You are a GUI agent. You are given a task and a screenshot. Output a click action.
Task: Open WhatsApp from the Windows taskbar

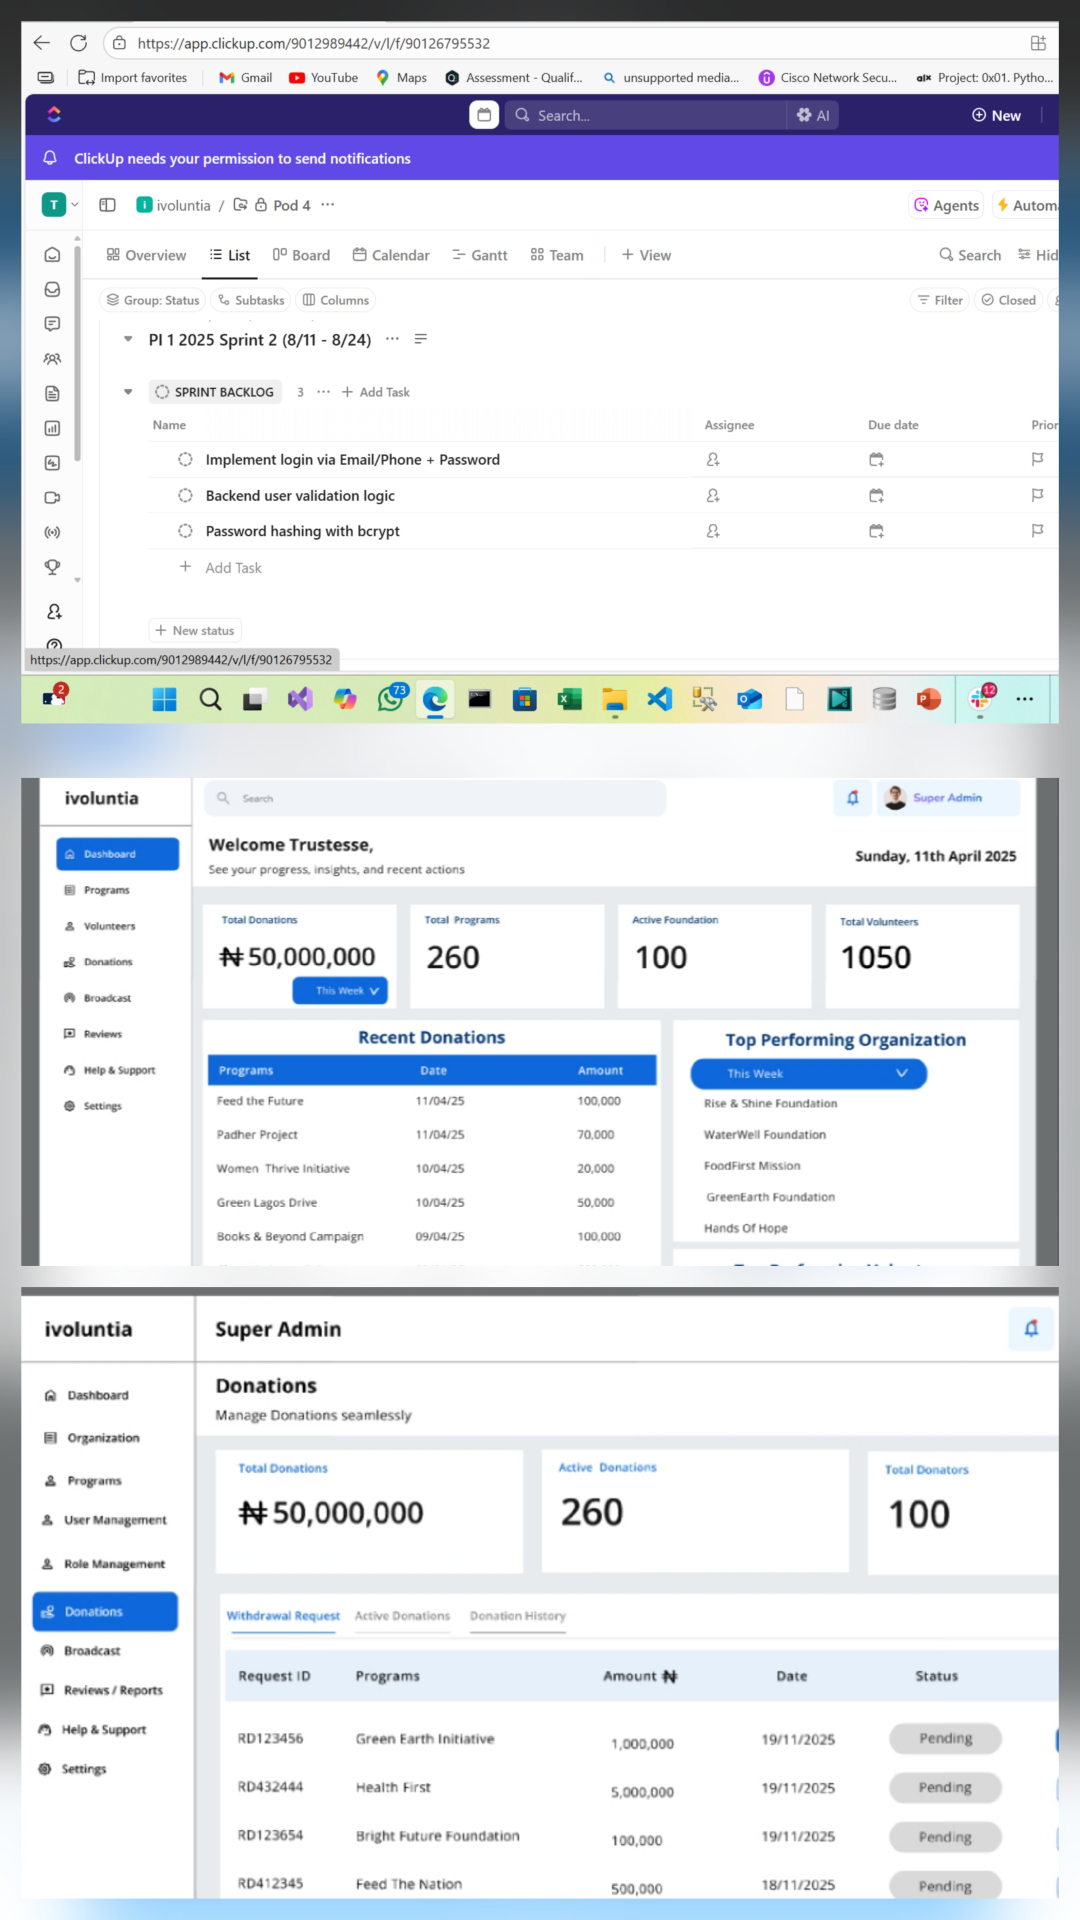[x=391, y=698]
